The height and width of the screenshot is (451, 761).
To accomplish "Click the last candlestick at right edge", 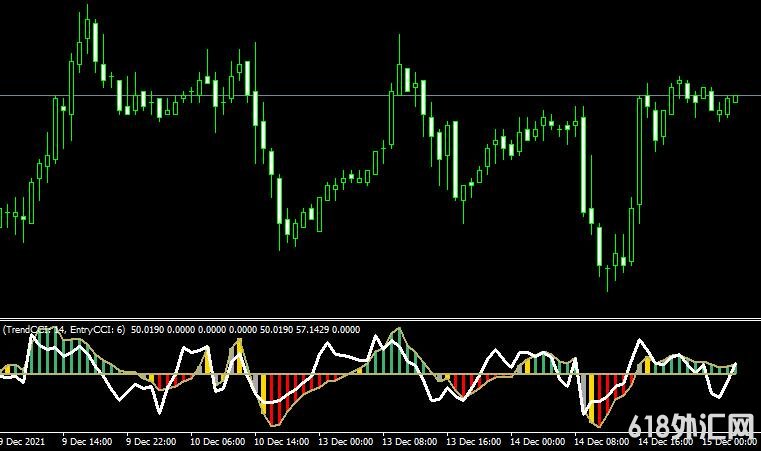I will (735, 99).
